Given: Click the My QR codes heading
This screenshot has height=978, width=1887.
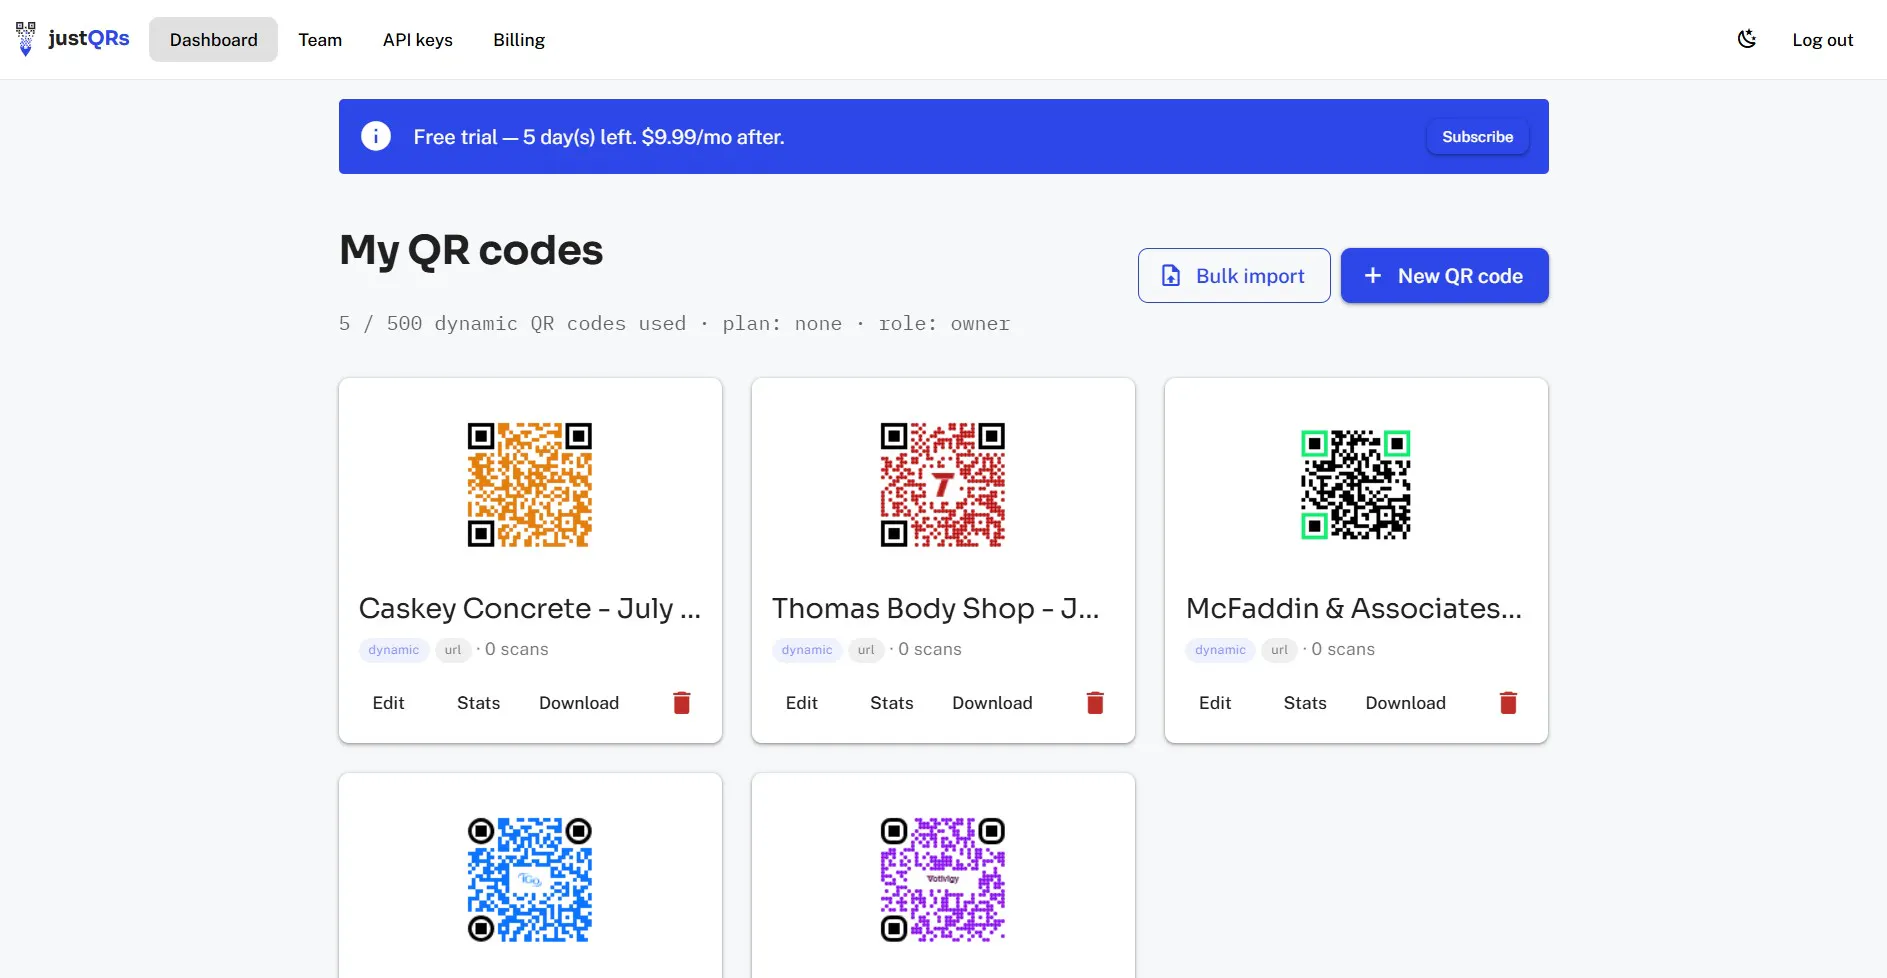Looking at the screenshot, I should click(x=471, y=250).
